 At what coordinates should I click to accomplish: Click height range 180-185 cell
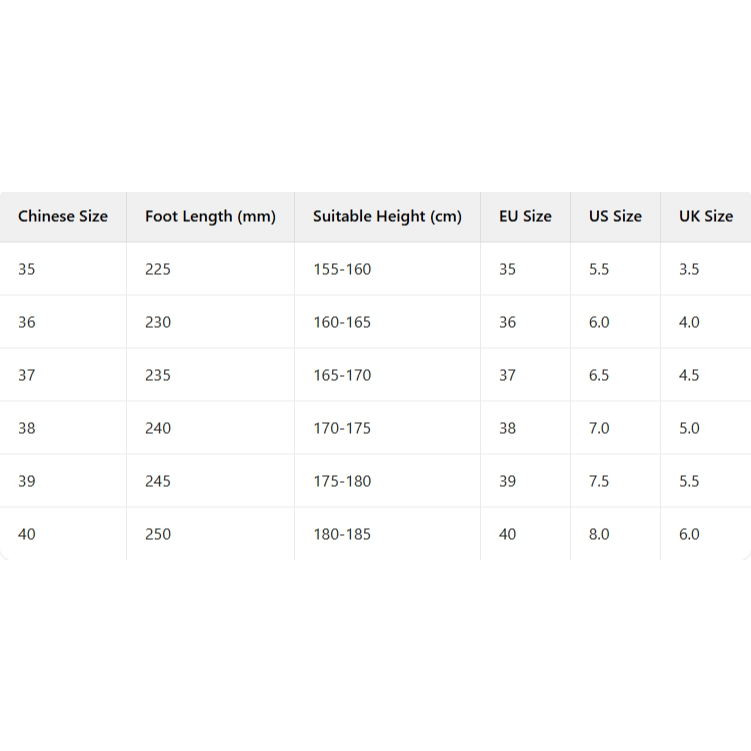coord(387,534)
